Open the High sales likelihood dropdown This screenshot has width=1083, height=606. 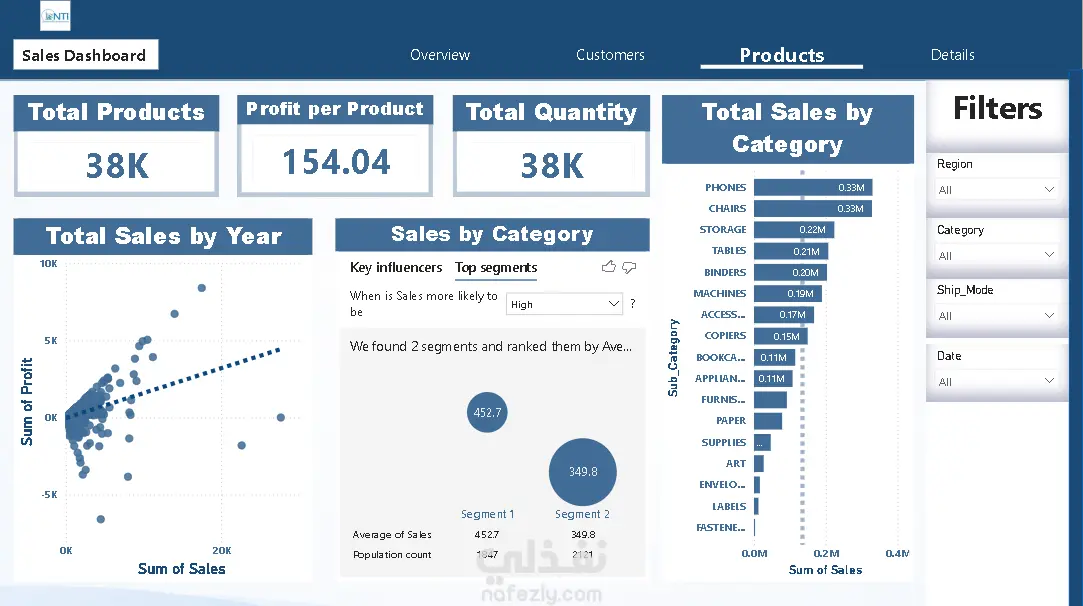pos(564,304)
